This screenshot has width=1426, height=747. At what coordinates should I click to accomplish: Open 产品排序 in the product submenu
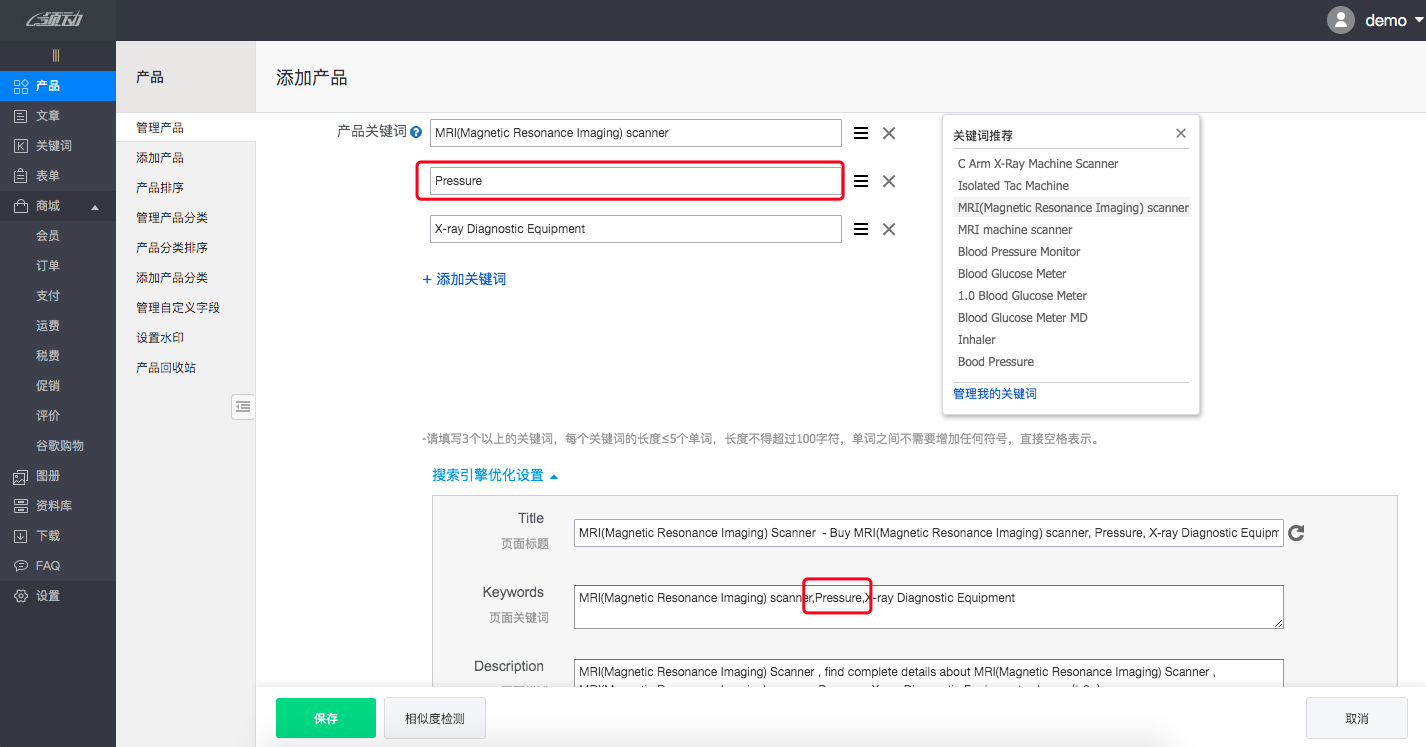tap(160, 188)
